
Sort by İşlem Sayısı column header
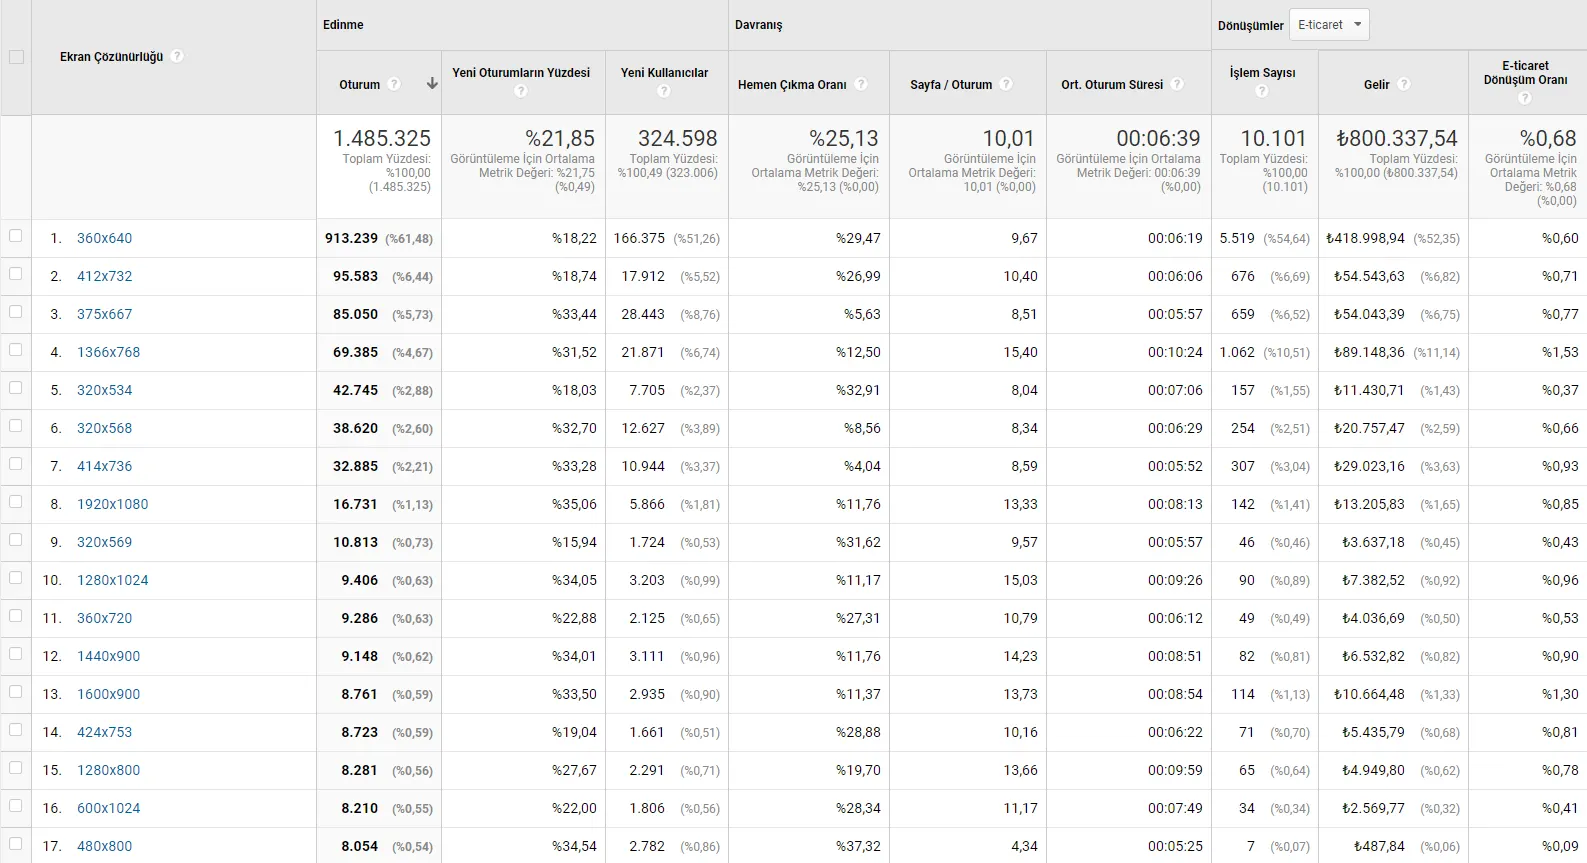point(1262,73)
